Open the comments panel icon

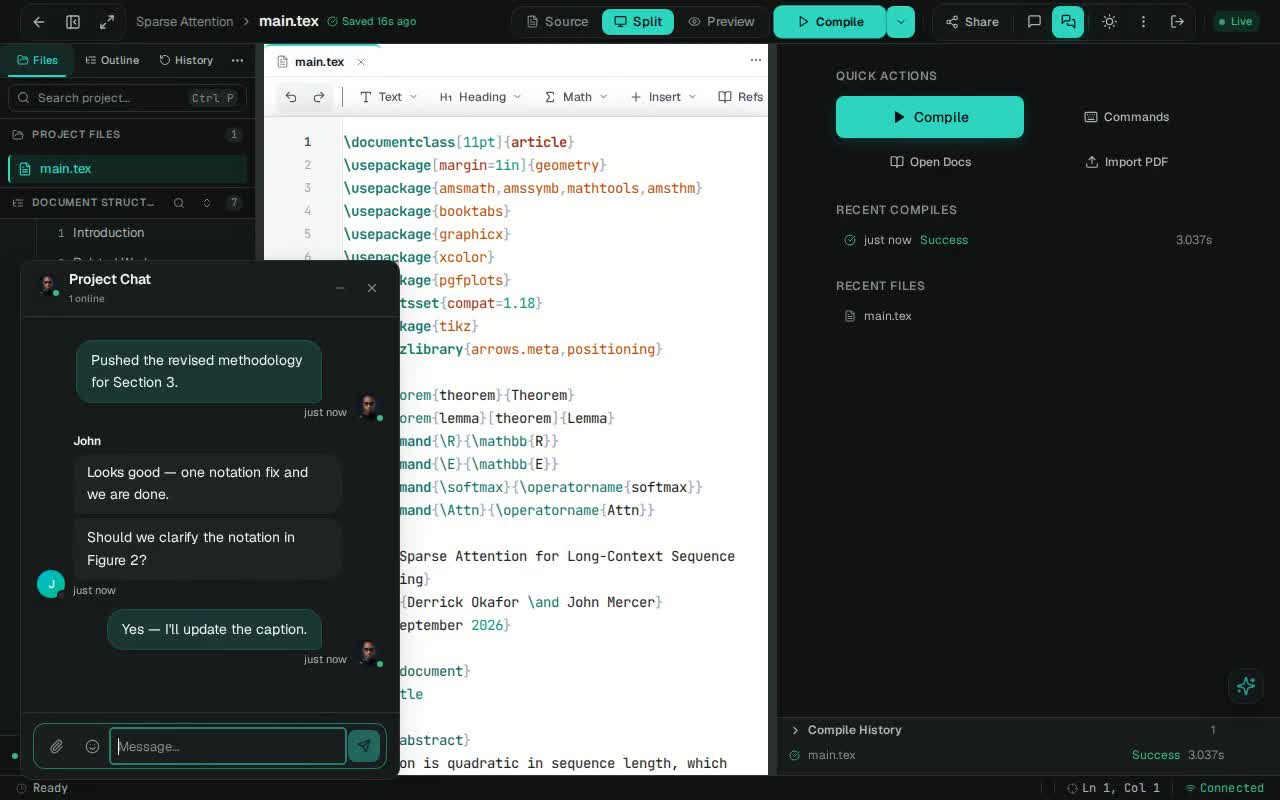pyautogui.click(x=1034, y=21)
